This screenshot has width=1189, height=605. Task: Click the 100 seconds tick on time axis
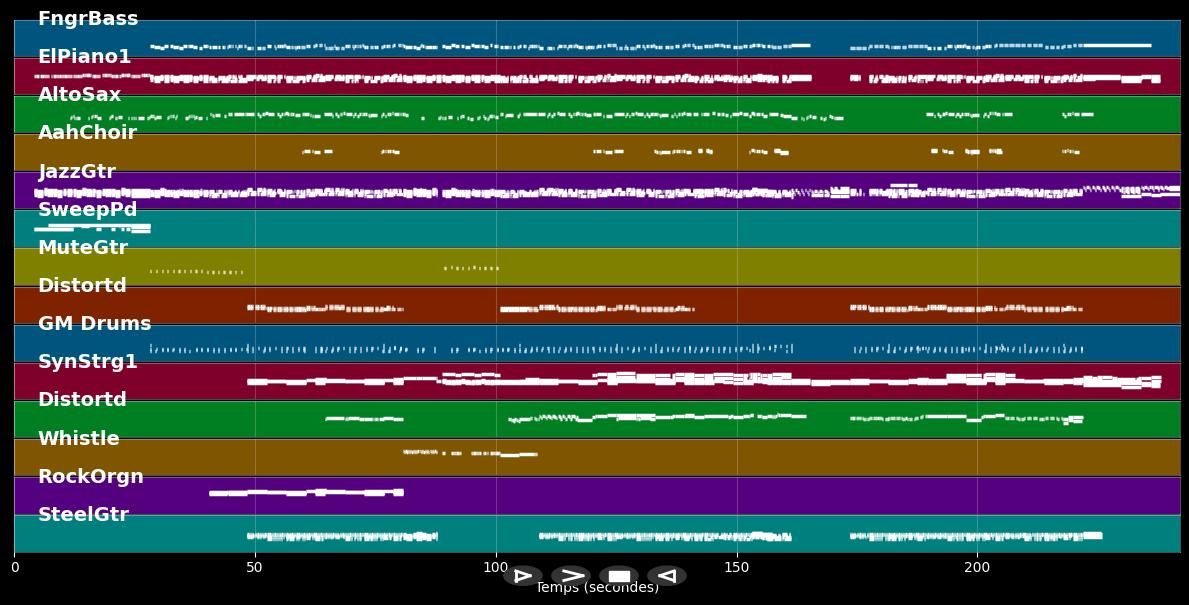496,567
